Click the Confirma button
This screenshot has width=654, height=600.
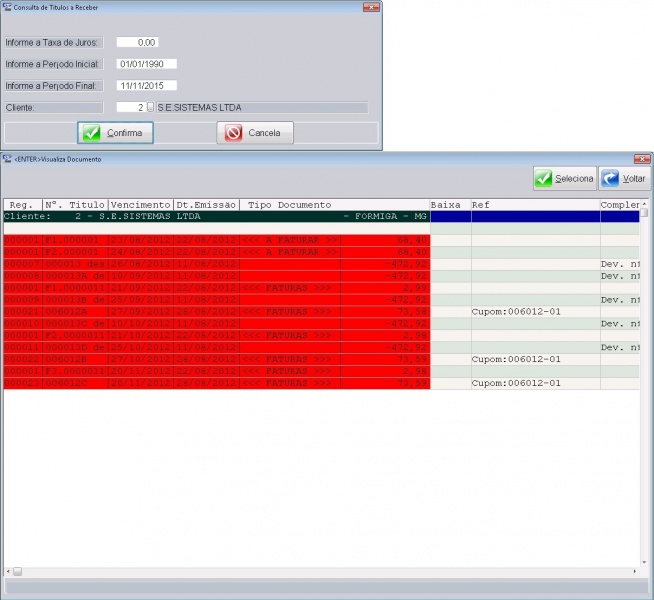coord(115,133)
